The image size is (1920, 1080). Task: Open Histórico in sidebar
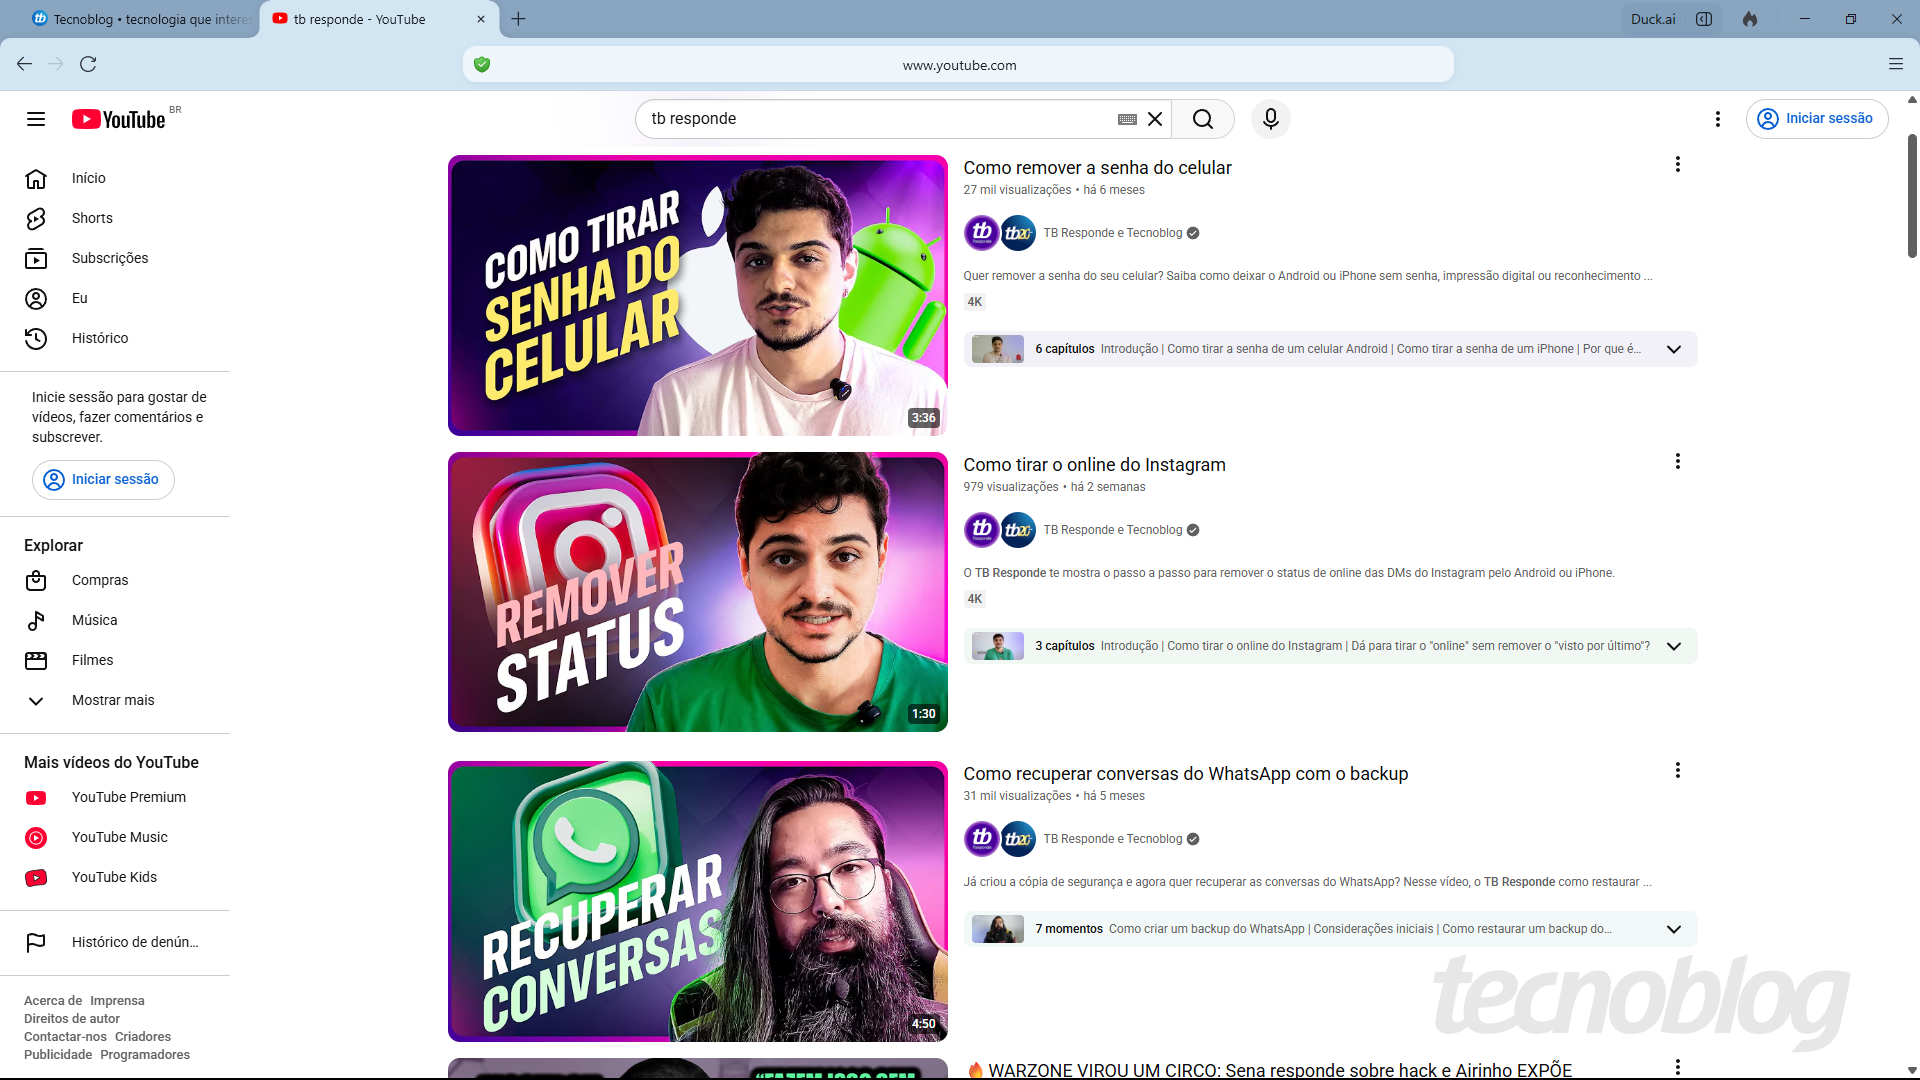pos(115,338)
